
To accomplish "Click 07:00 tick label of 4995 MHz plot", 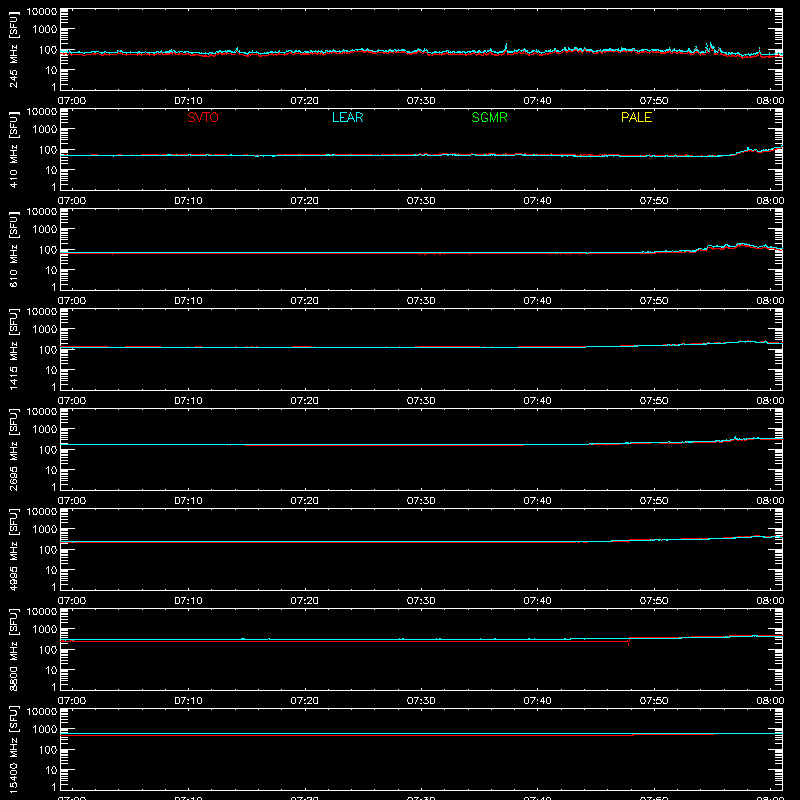I will [71, 601].
